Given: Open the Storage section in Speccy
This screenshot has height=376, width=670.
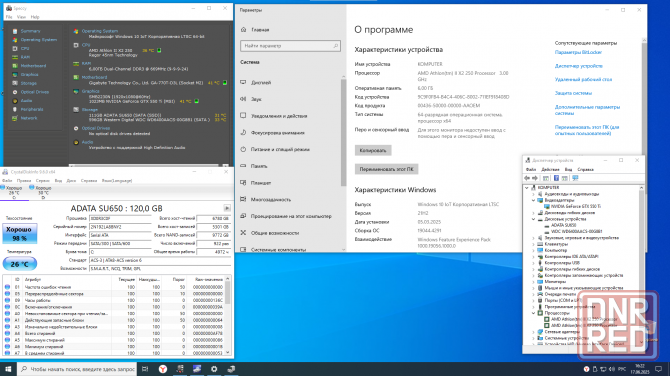Looking at the screenshot, I should pyautogui.click(x=28, y=83).
